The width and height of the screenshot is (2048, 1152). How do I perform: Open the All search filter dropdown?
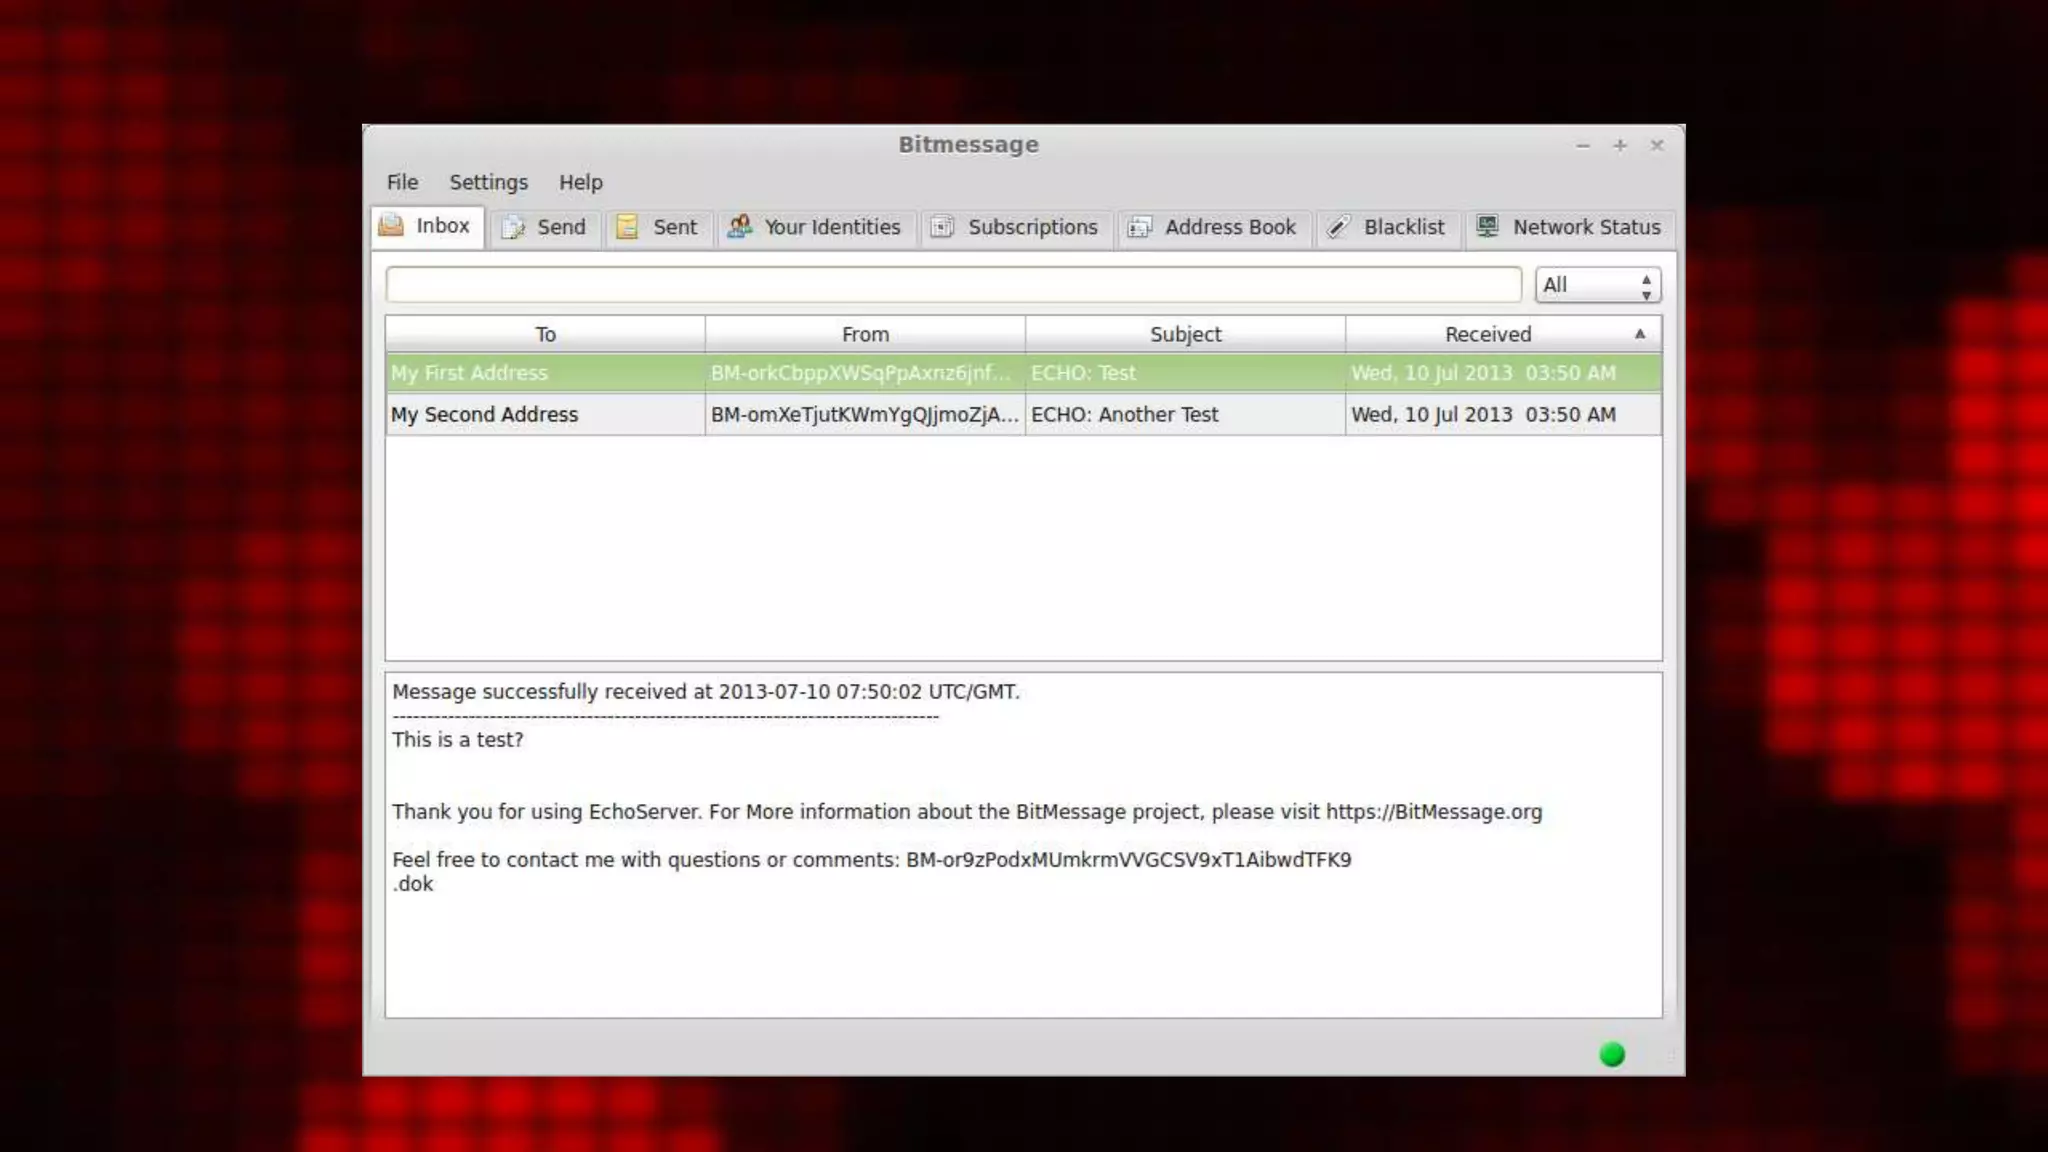1597,285
